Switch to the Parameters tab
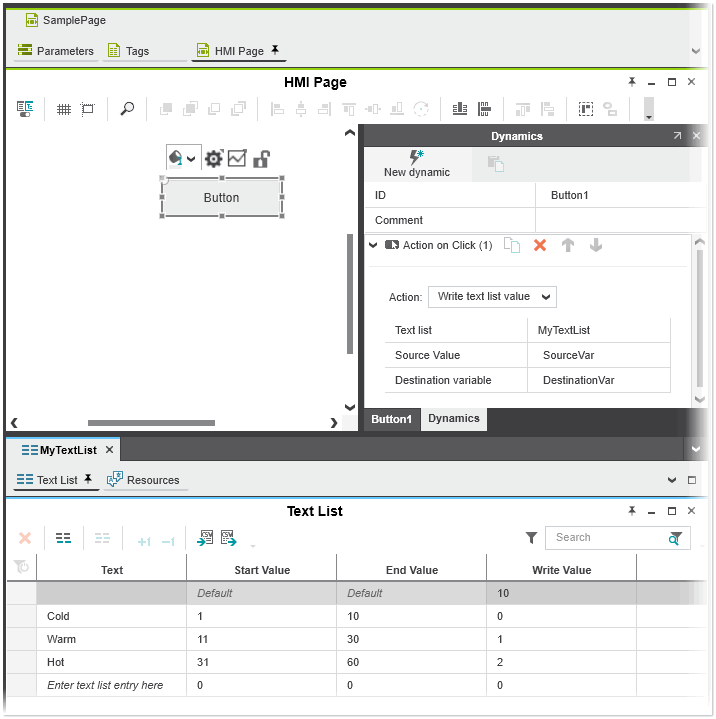Viewport: 716px width, 719px height. 56,51
